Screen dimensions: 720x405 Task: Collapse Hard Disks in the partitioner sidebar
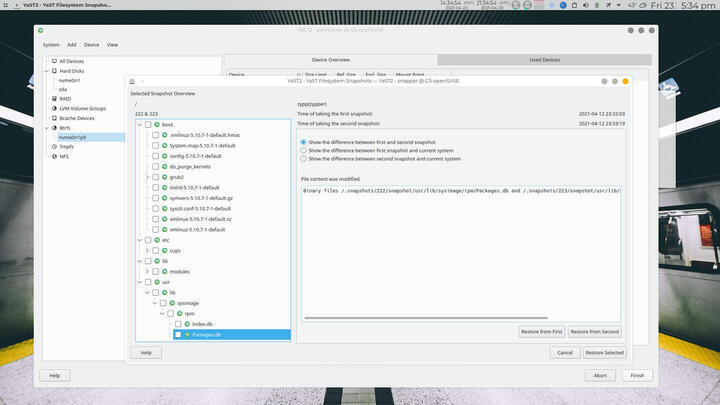coord(46,71)
